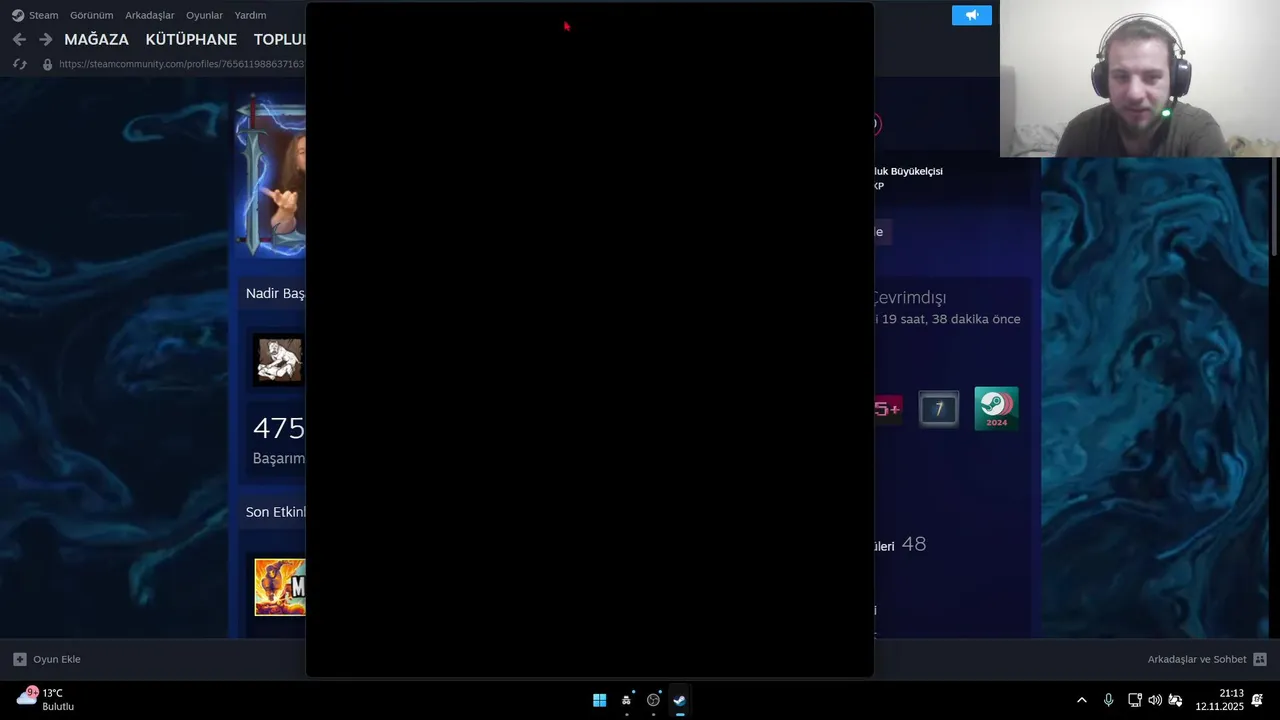The height and width of the screenshot is (720, 1280).
Task: Open the recent activity game thumbnail
Action: pyautogui.click(x=280, y=587)
